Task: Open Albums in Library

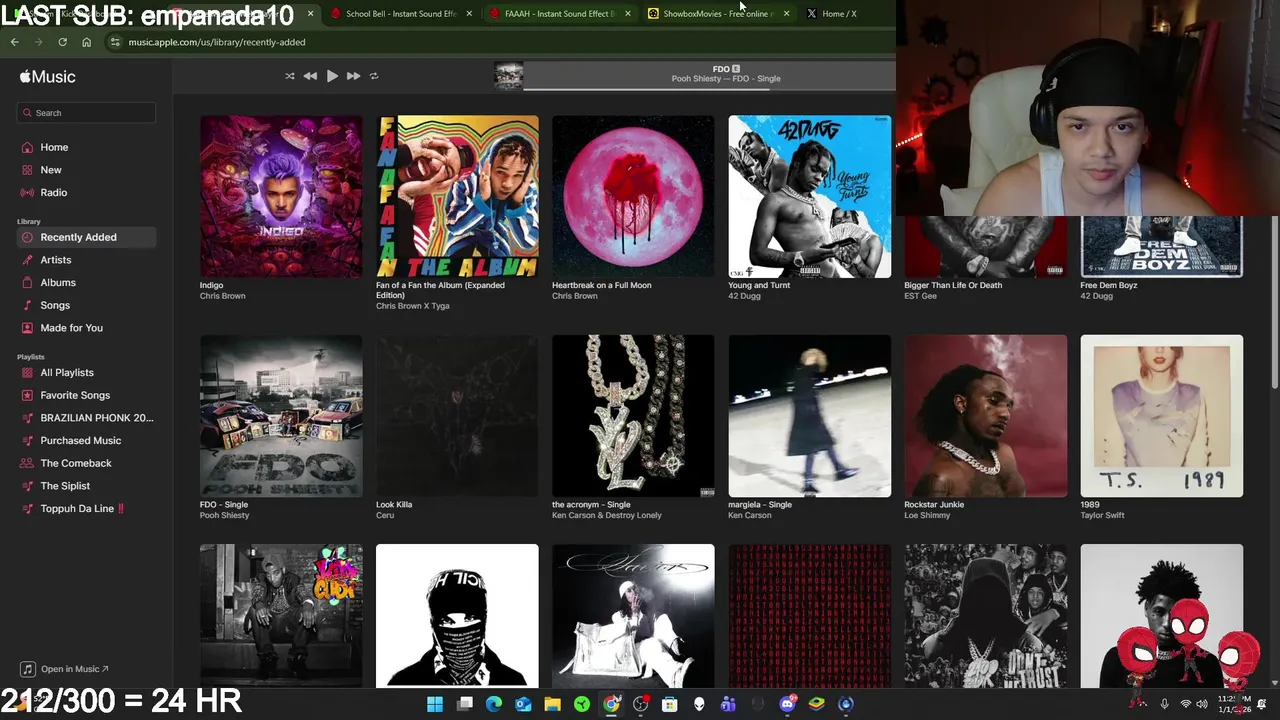Action: click(86, 282)
